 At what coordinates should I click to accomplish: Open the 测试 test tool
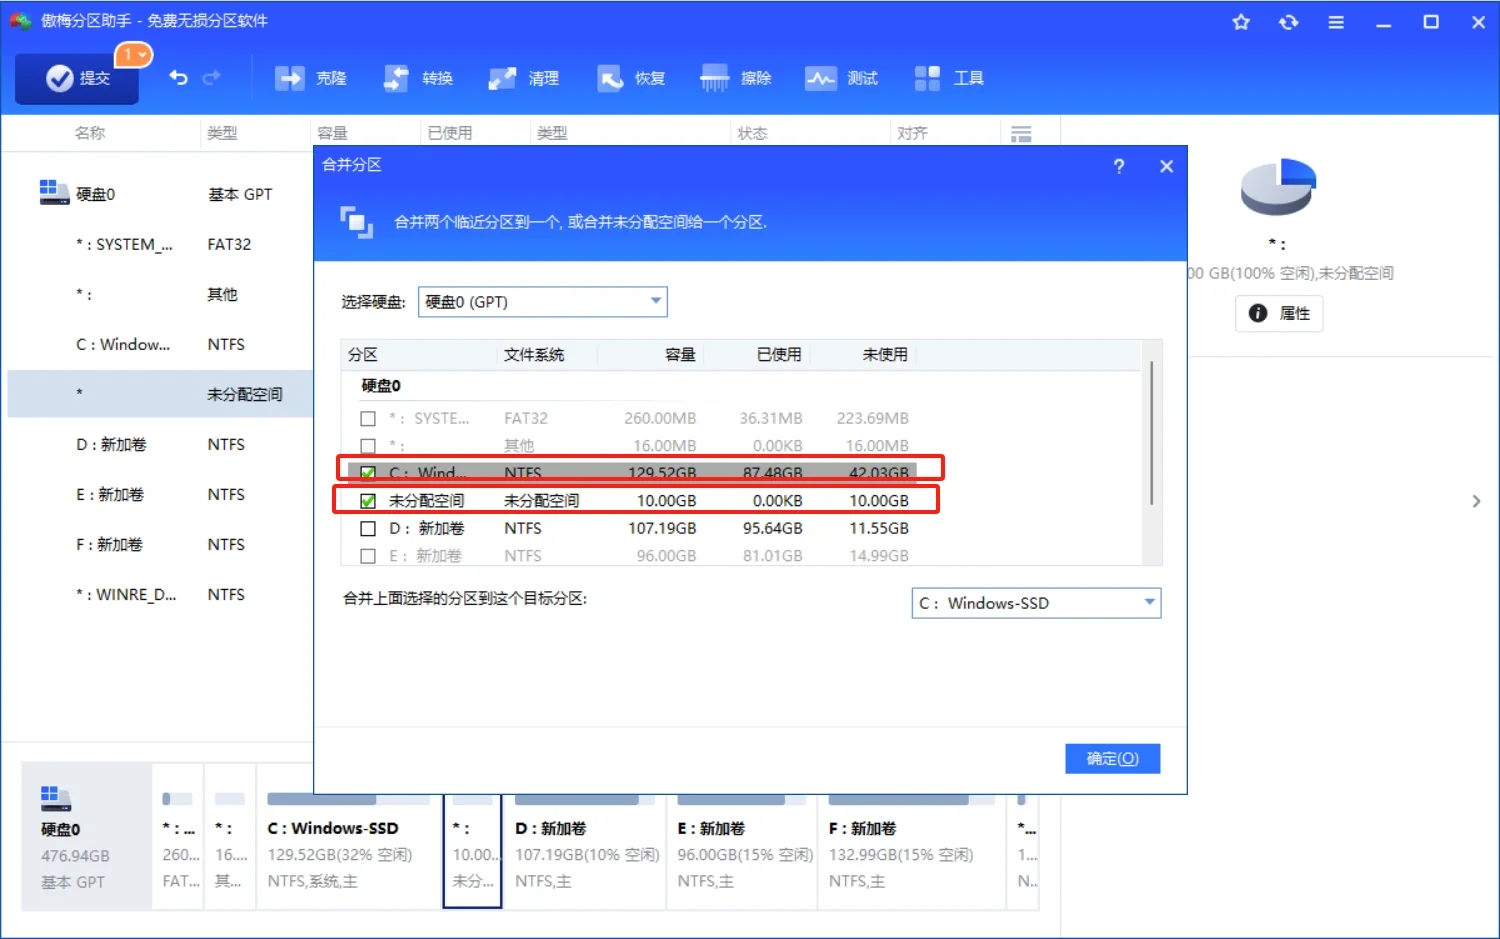(x=842, y=78)
